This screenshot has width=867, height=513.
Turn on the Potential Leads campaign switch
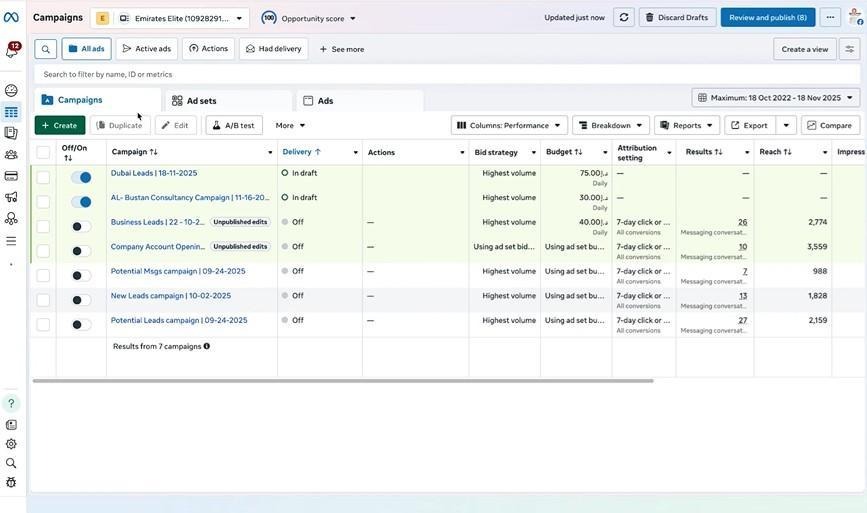pyautogui.click(x=81, y=324)
